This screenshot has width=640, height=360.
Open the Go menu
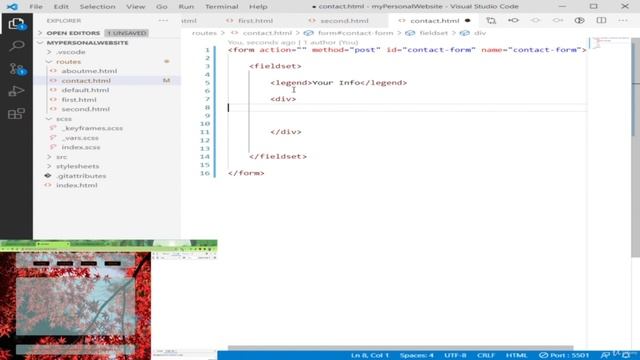162,7
